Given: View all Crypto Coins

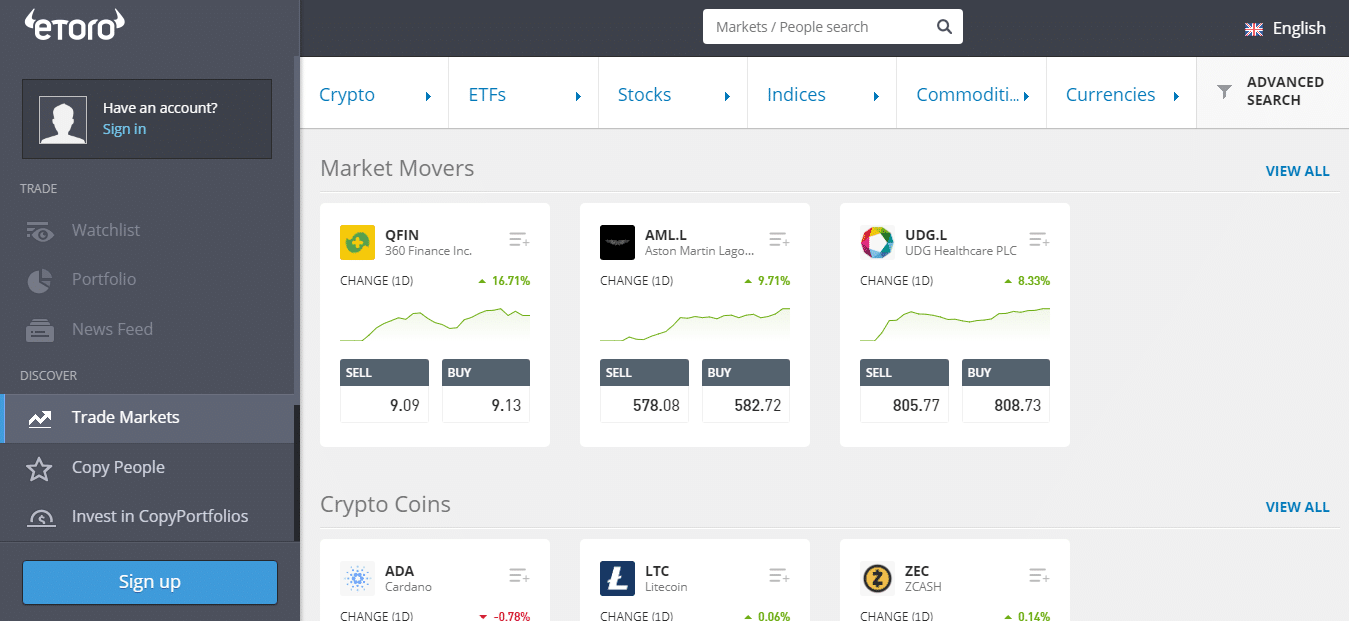Looking at the screenshot, I should tap(1297, 507).
